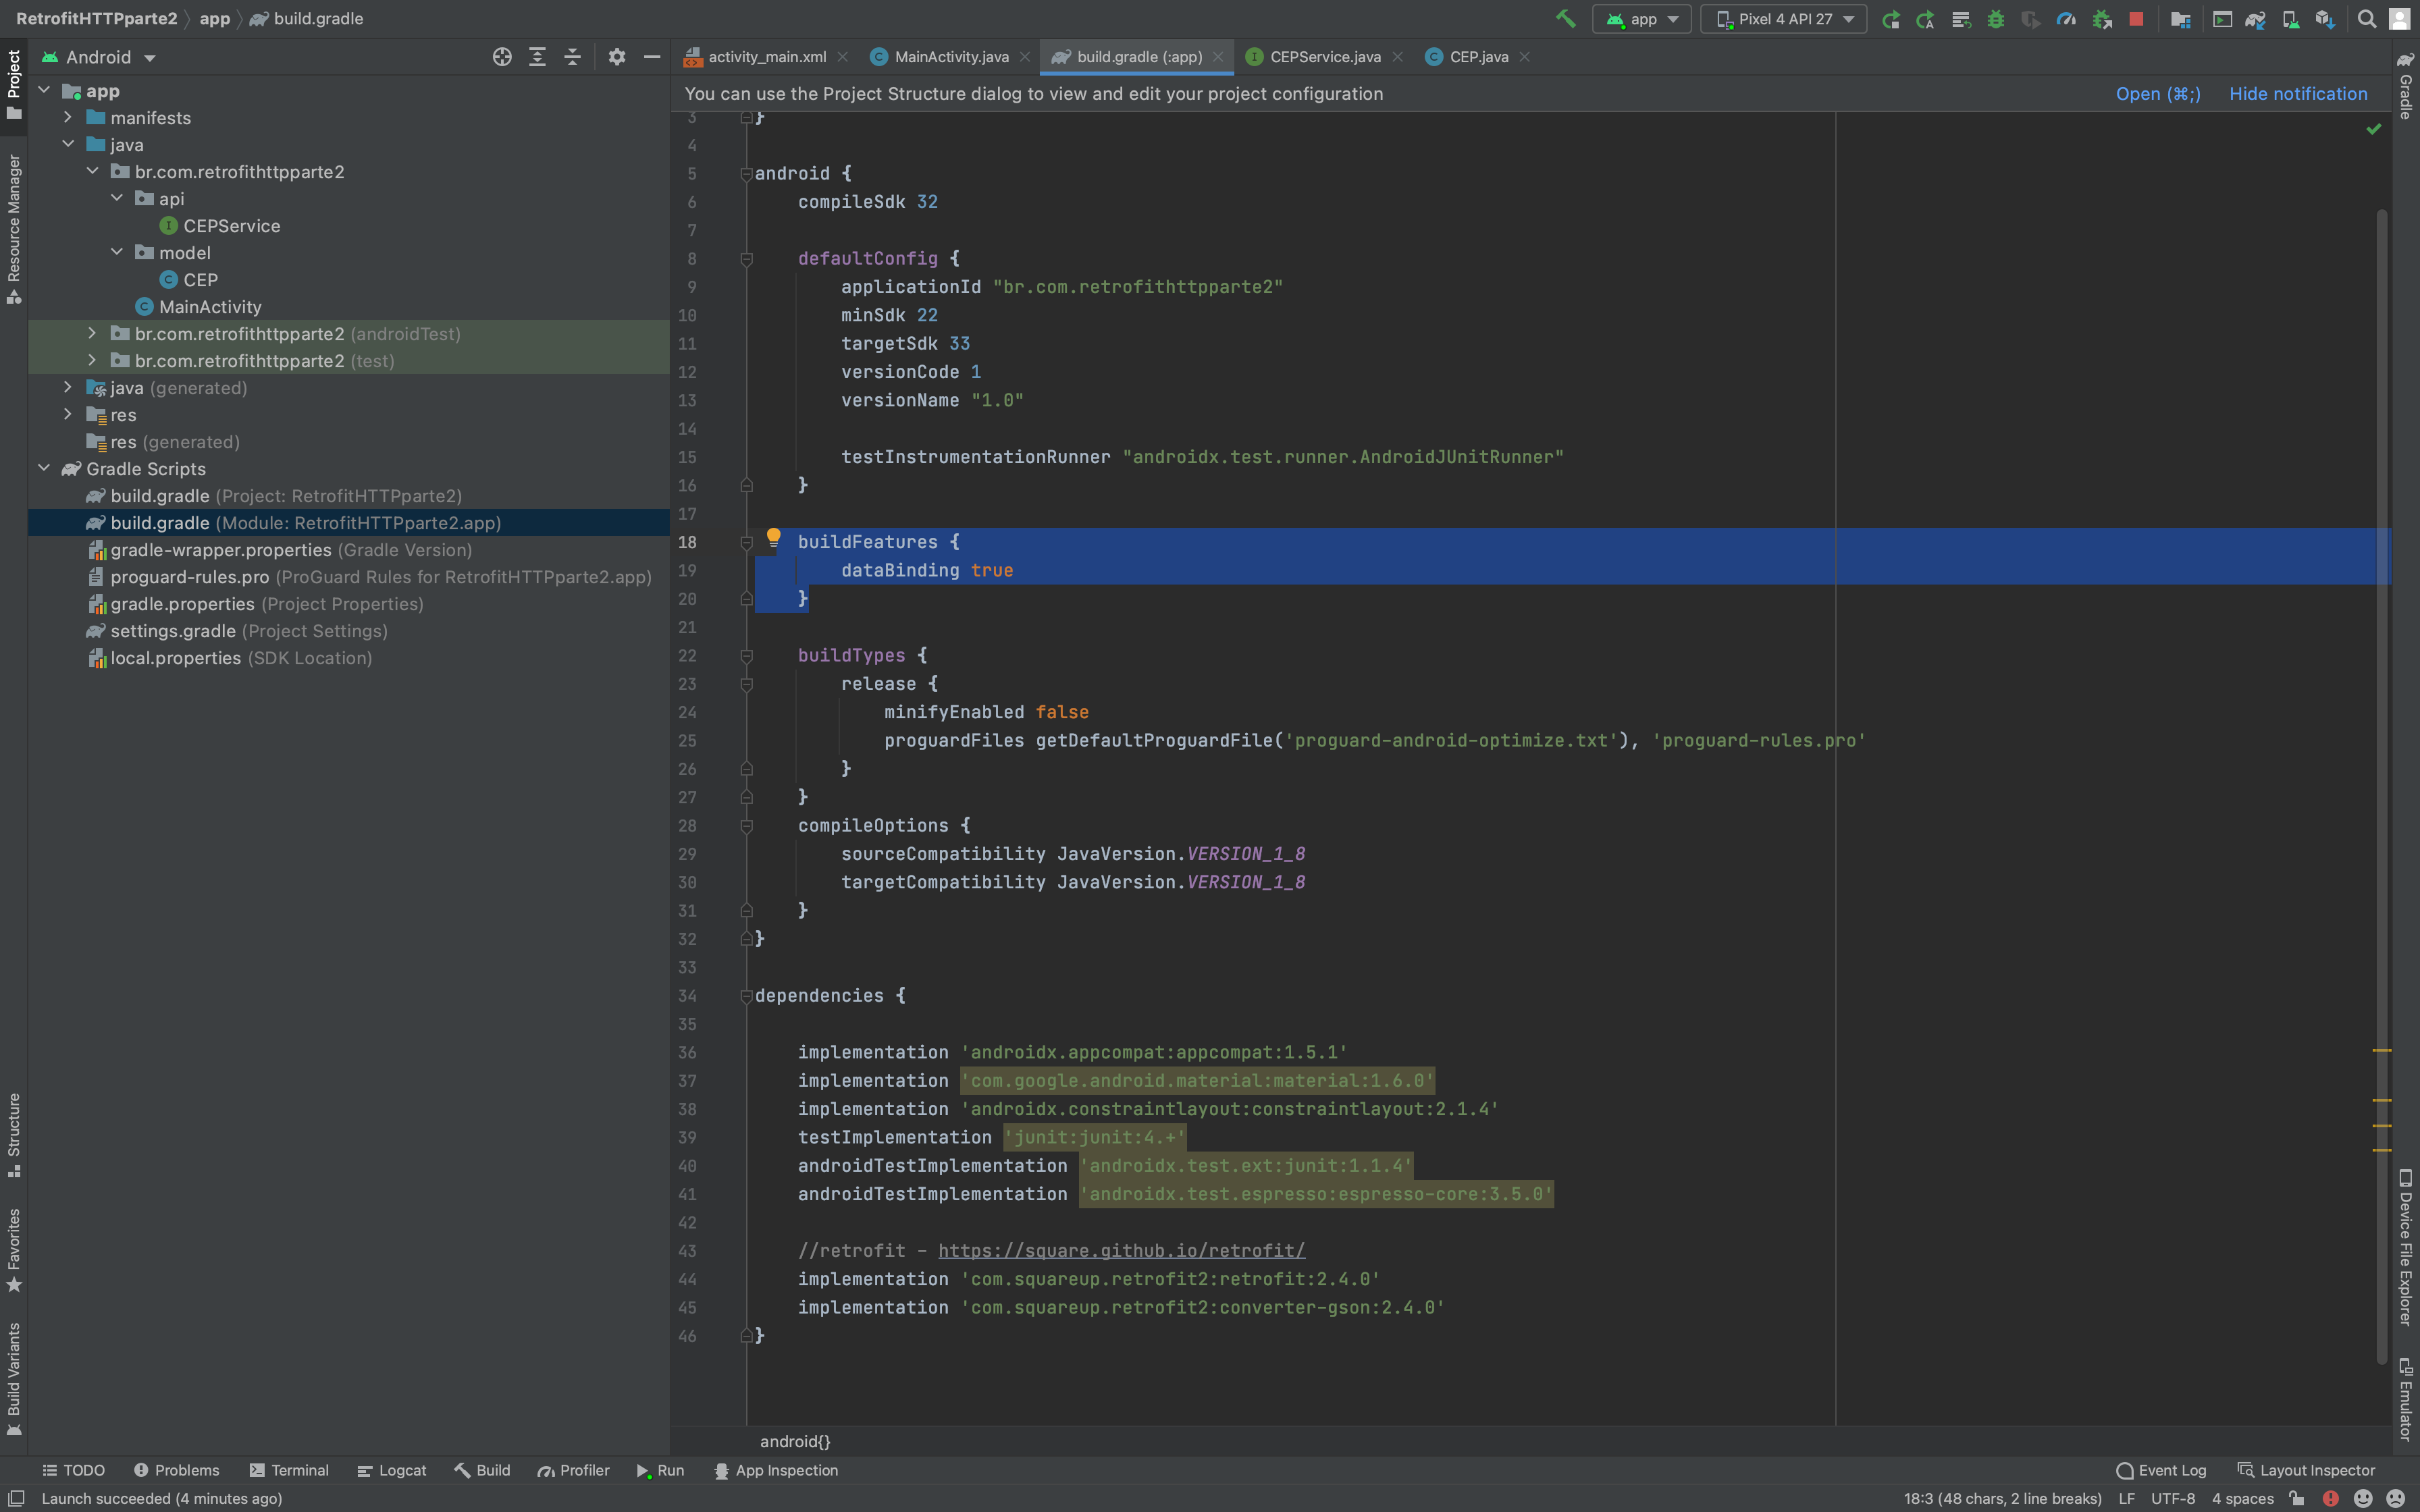Click the Select Opened File target icon

point(502,57)
